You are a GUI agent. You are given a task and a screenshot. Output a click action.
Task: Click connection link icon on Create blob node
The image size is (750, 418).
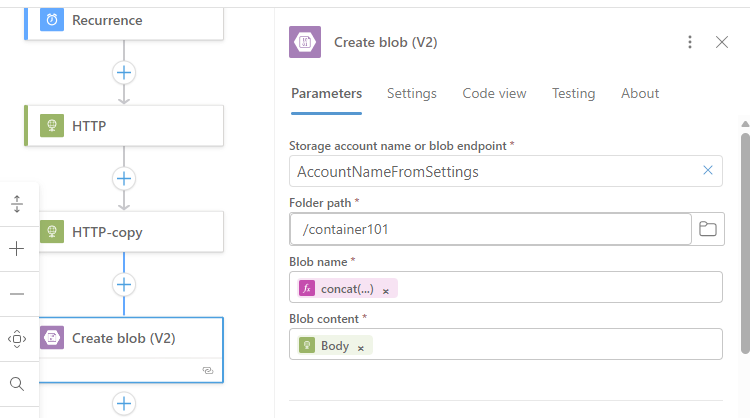(208, 371)
